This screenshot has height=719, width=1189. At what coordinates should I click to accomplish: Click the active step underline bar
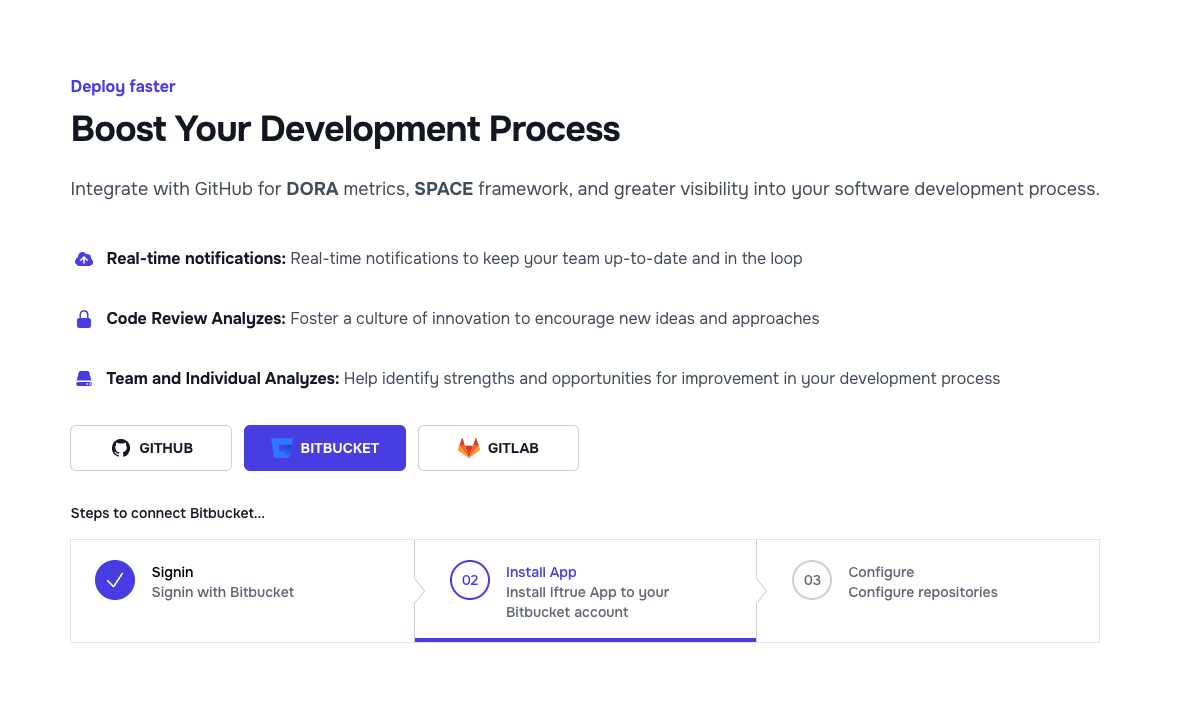pos(585,640)
